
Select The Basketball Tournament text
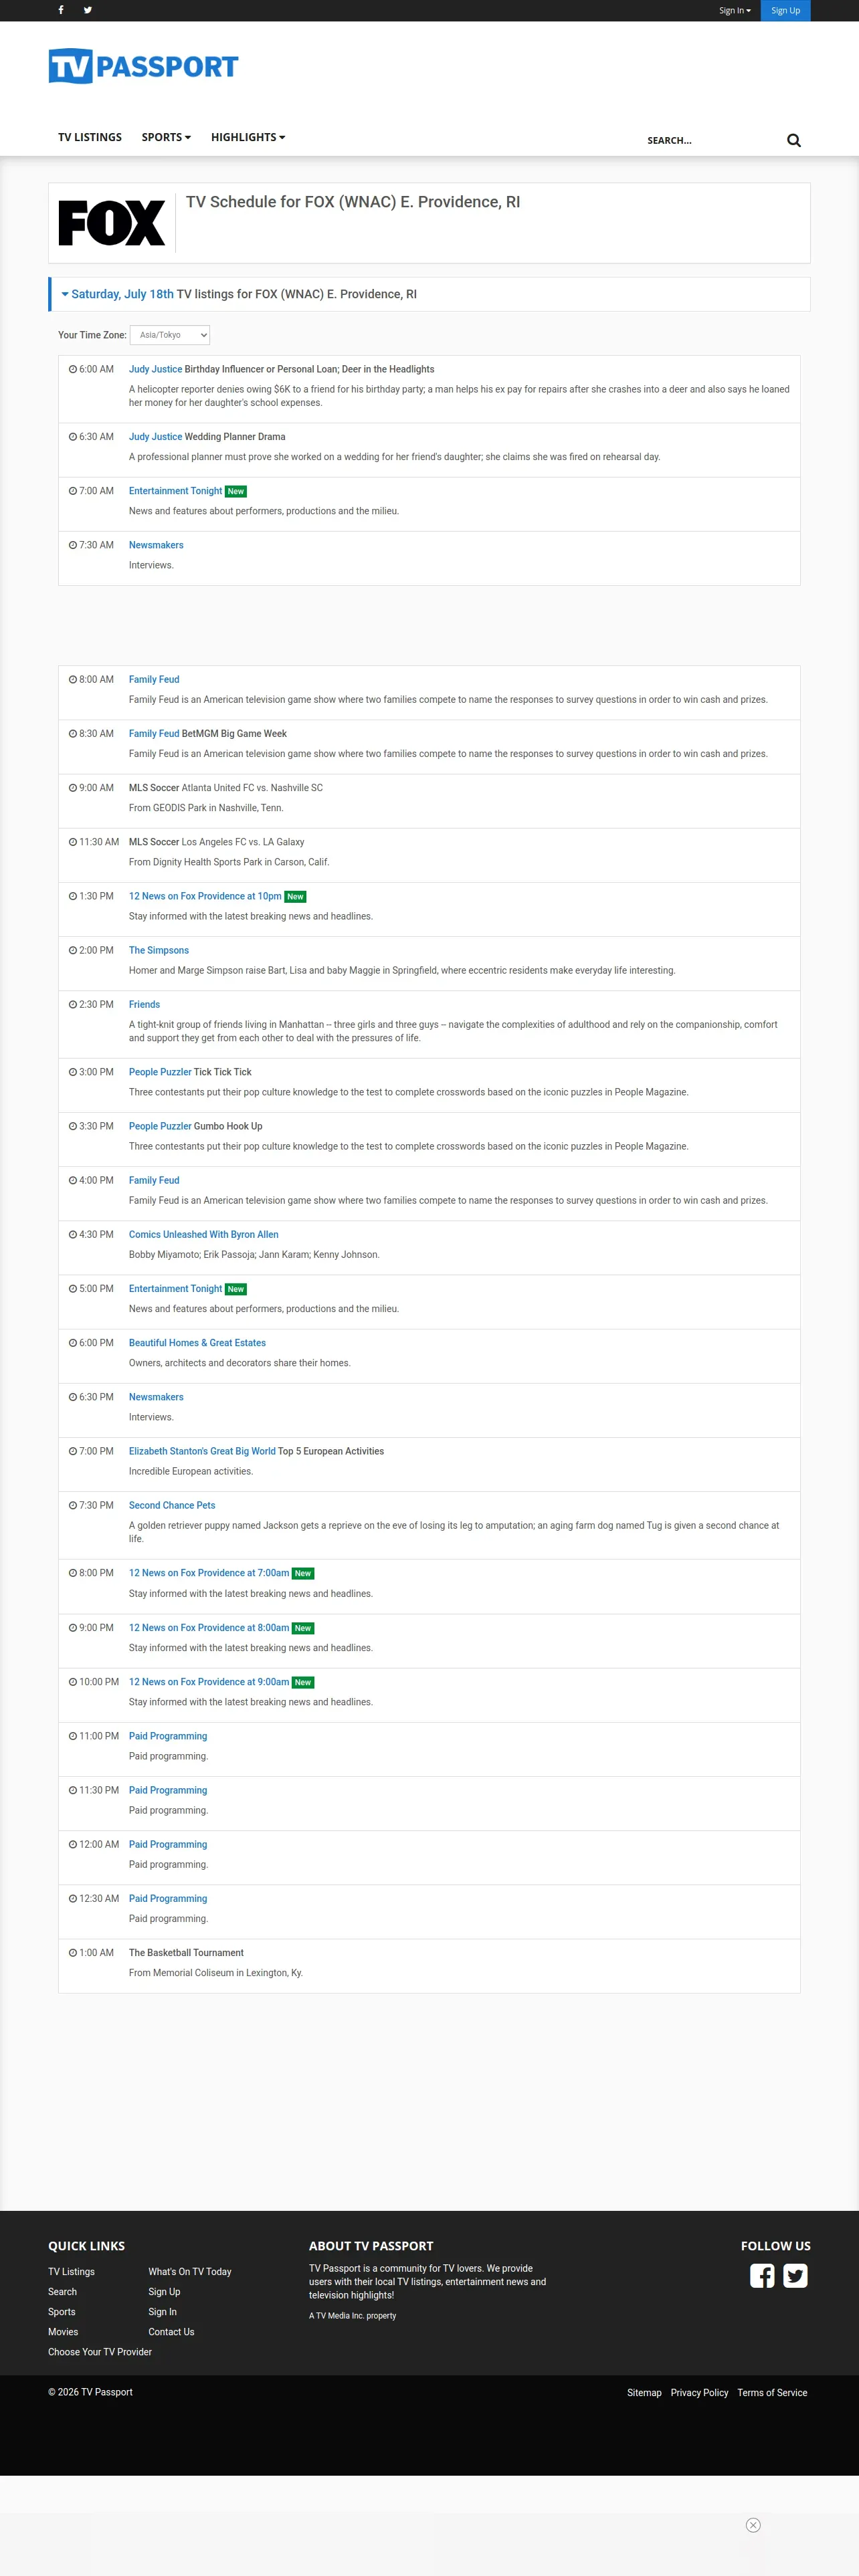(186, 1953)
